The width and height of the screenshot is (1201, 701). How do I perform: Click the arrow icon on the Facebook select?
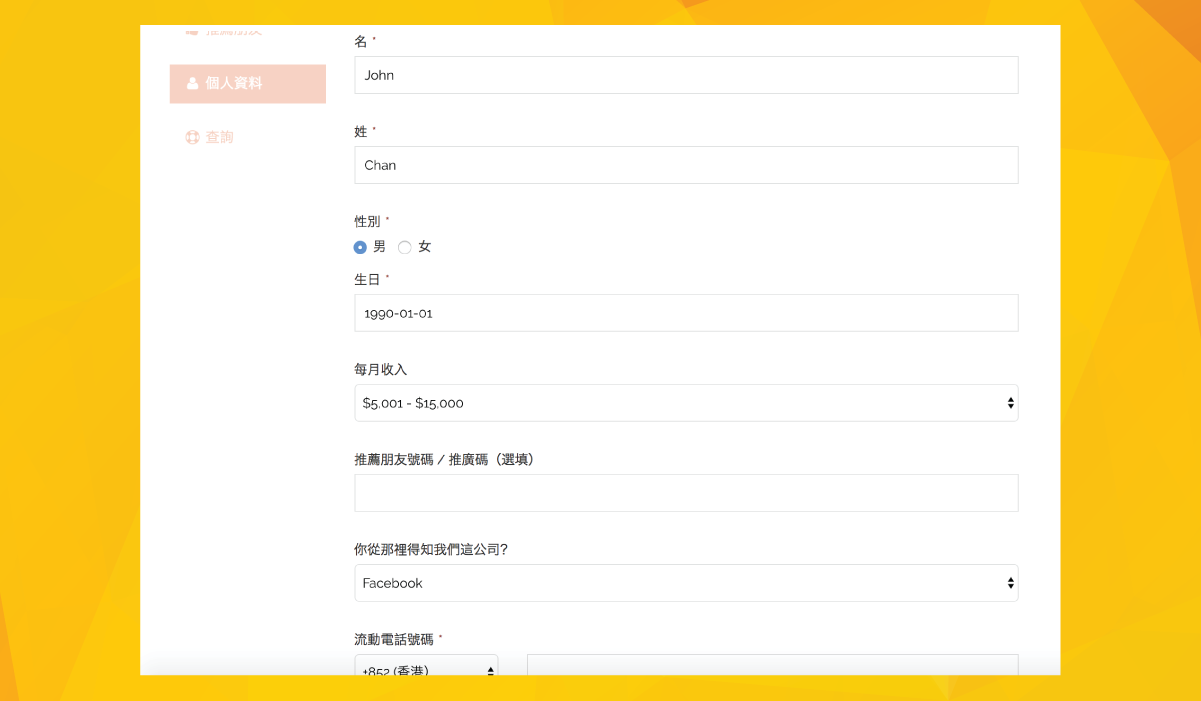(1010, 583)
